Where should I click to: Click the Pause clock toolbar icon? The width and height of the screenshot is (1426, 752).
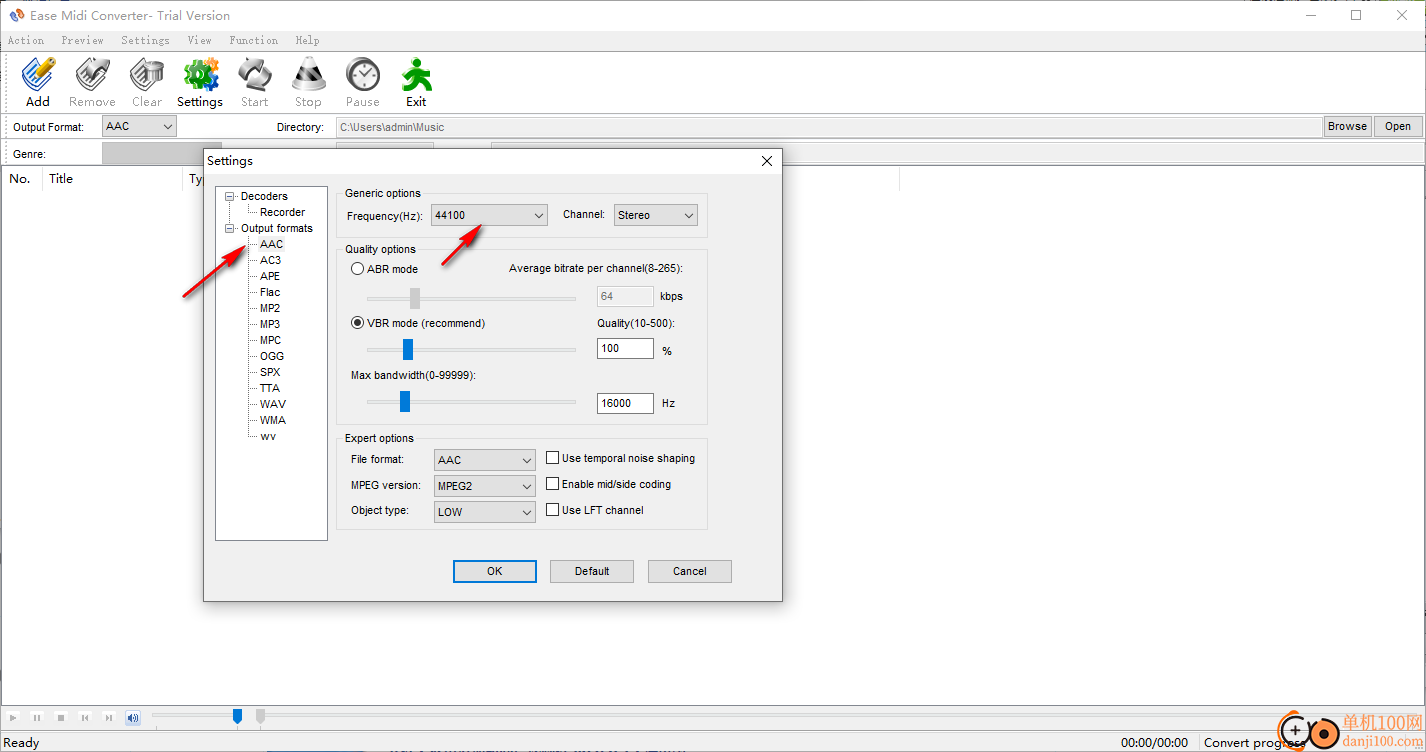coord(362,82)
